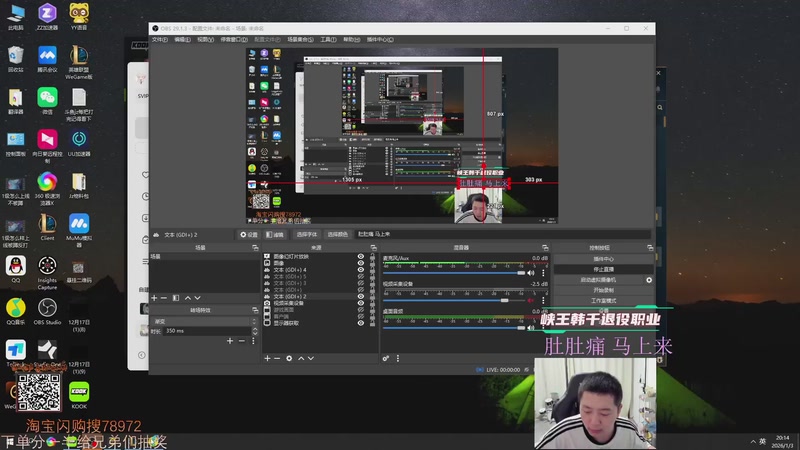Click the plugin center button in Controls
Viewport: 800px width, 450px height.
tap(604, 259)
